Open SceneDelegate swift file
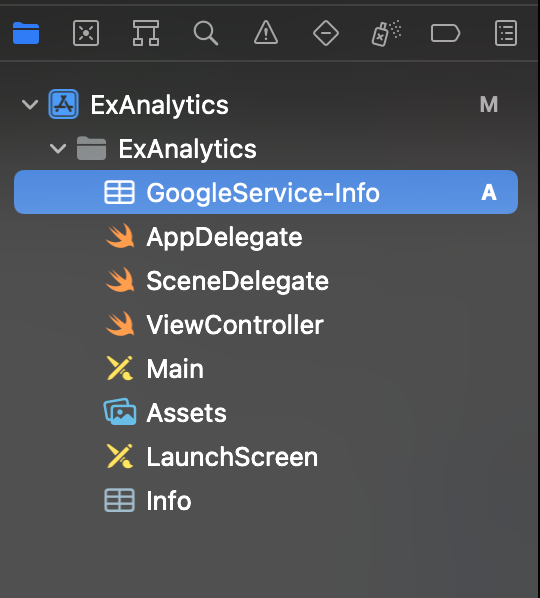 [x=266, y=281]
